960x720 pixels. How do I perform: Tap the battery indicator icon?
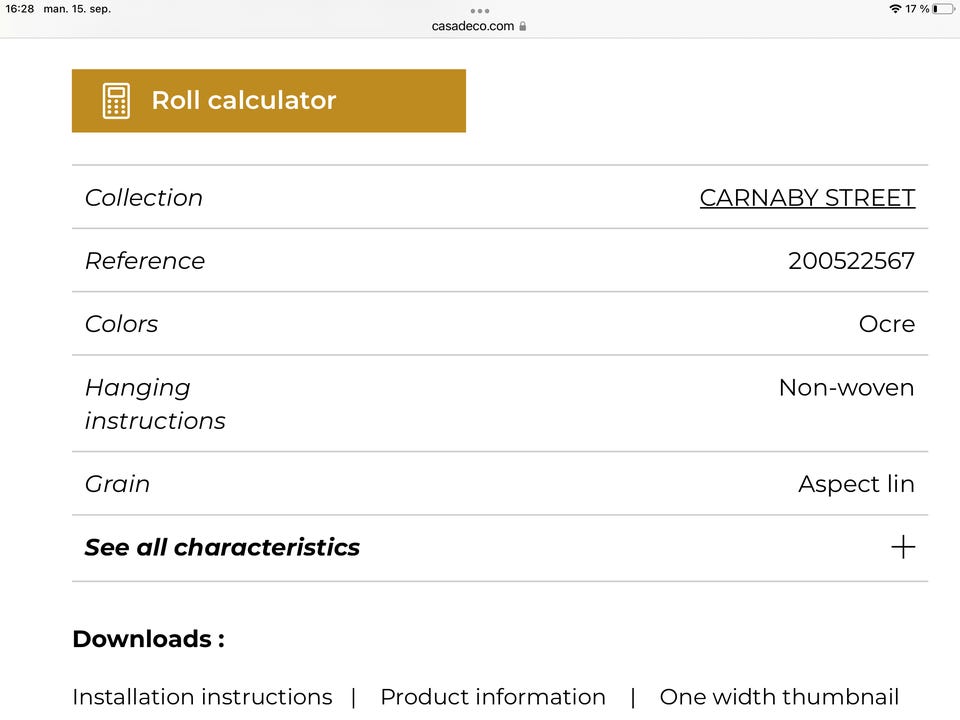(942, 9)
